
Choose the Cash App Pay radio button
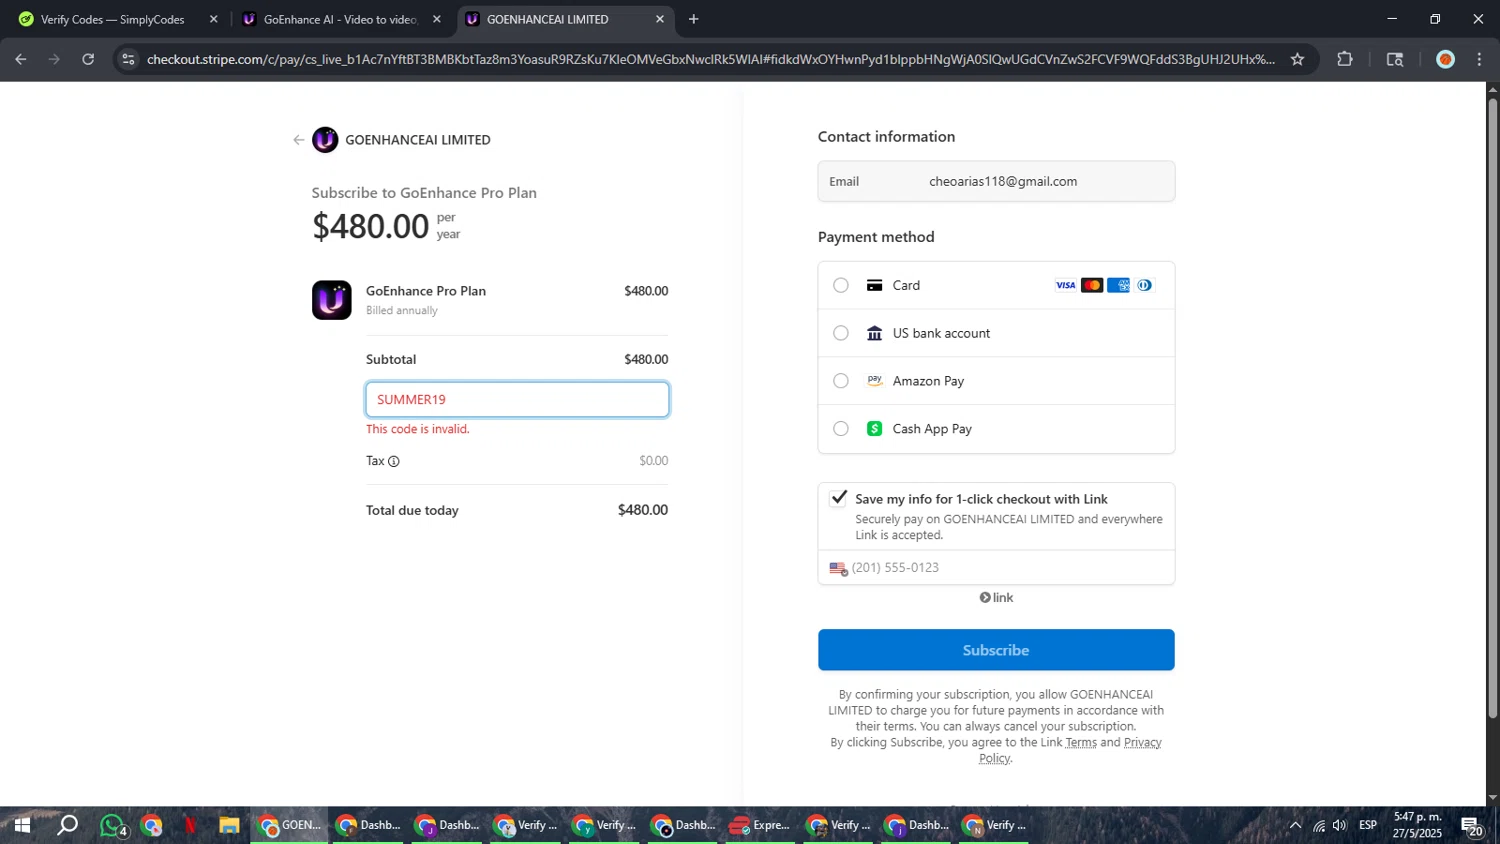(x=841, y=429)
